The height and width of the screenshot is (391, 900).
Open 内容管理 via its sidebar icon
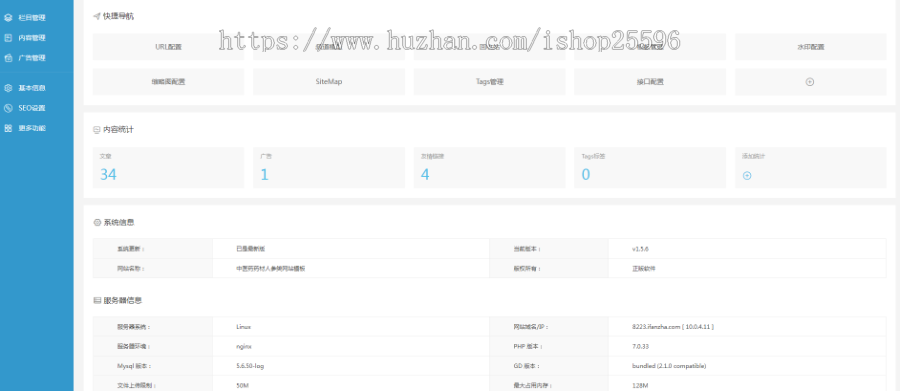[8, 38]
